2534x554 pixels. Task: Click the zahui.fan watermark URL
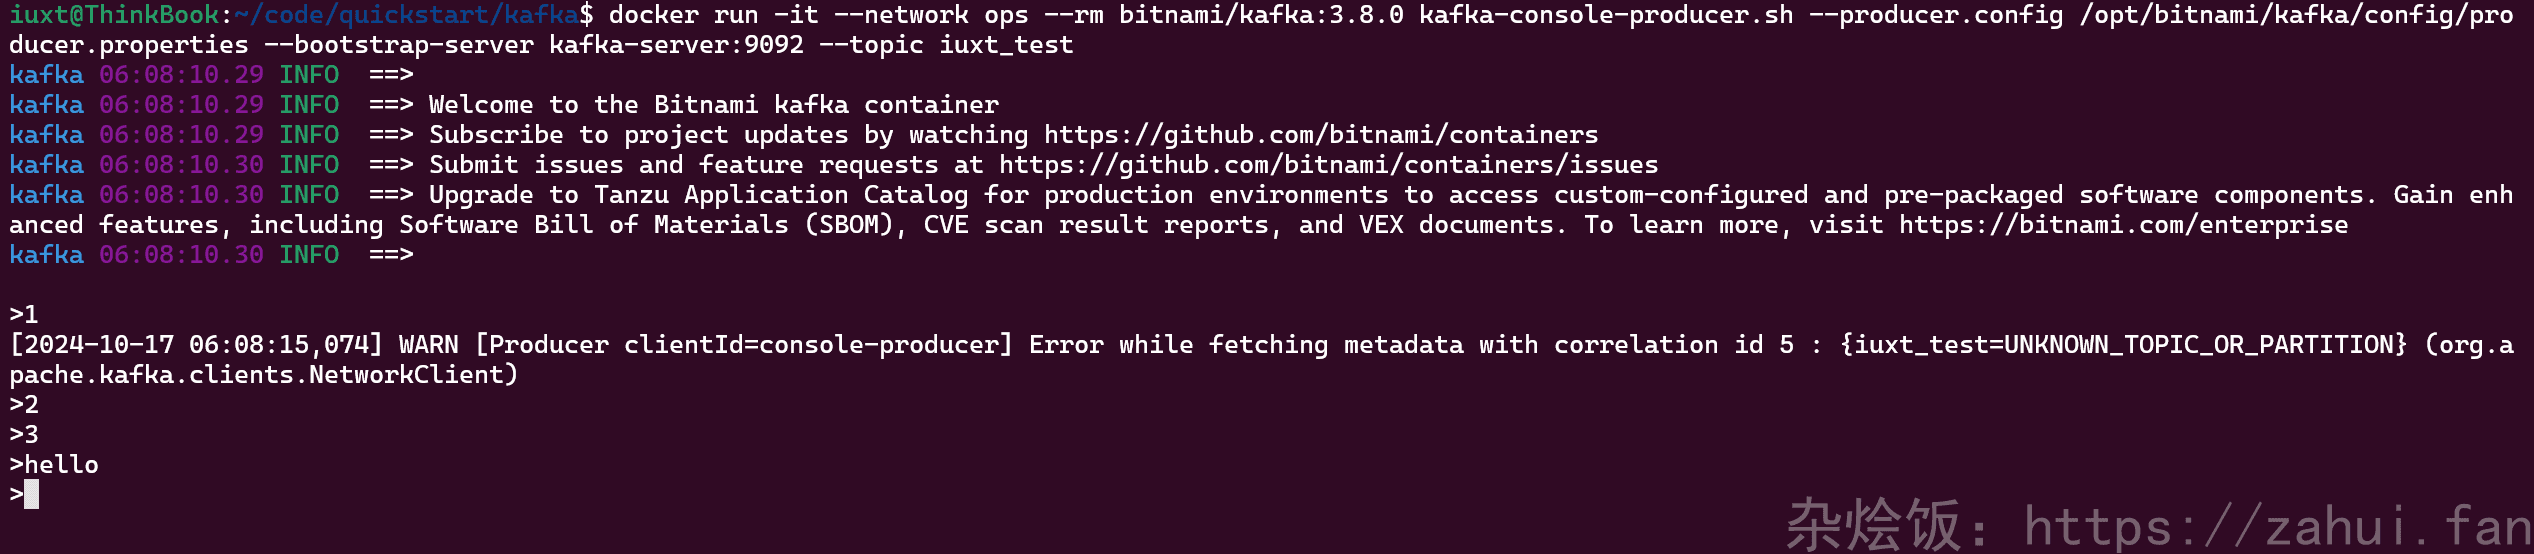tap(2278, 526)
